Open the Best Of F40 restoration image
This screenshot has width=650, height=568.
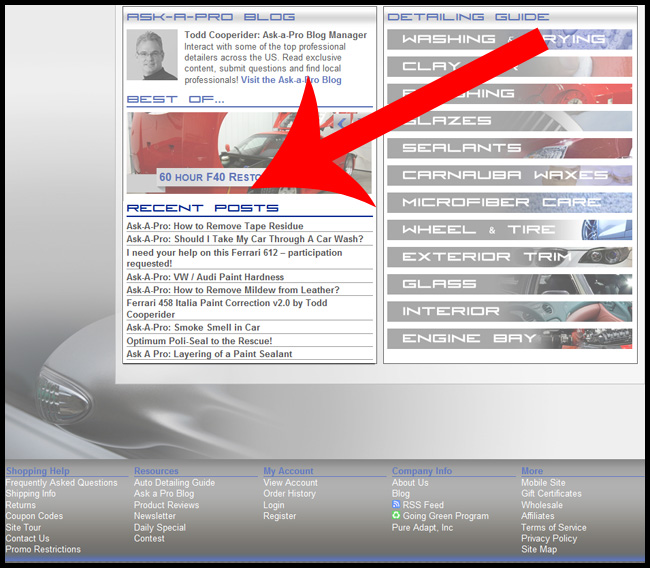click(x=249, y=153)
